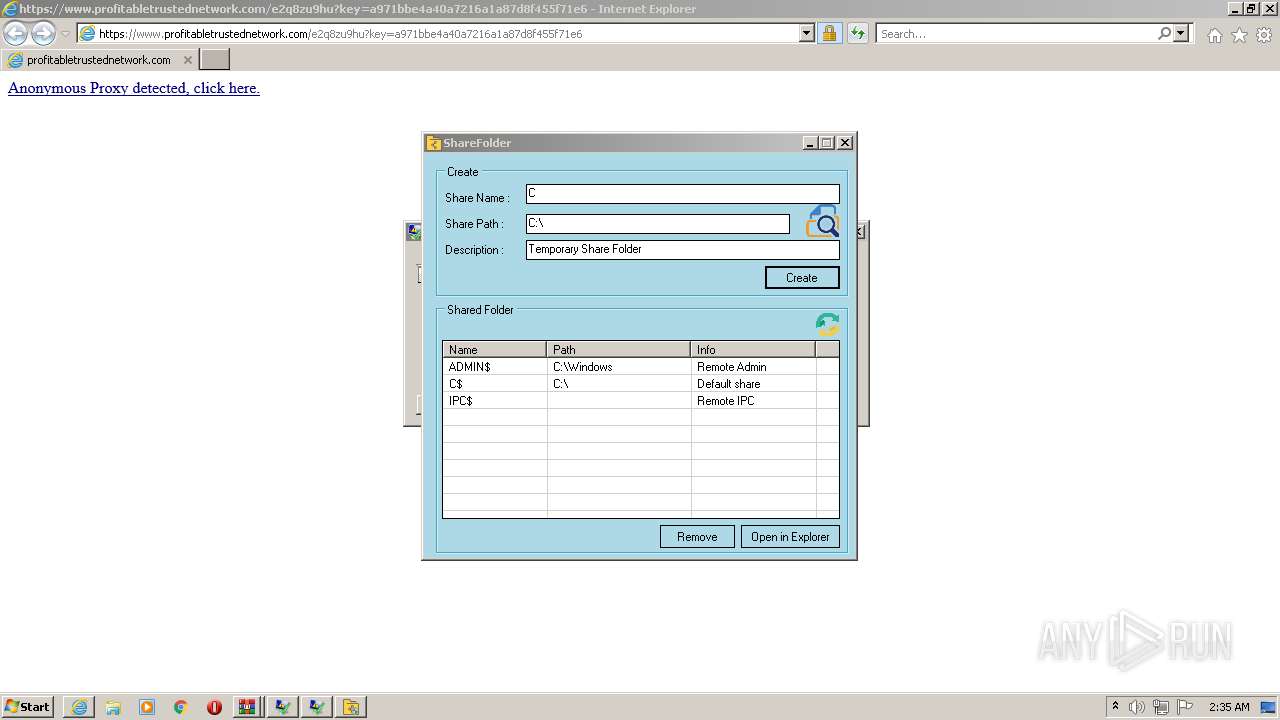Open Favorites star icon
Image resolution: width=1280 pixels, height=720 pixels.
click(1239, 35)
